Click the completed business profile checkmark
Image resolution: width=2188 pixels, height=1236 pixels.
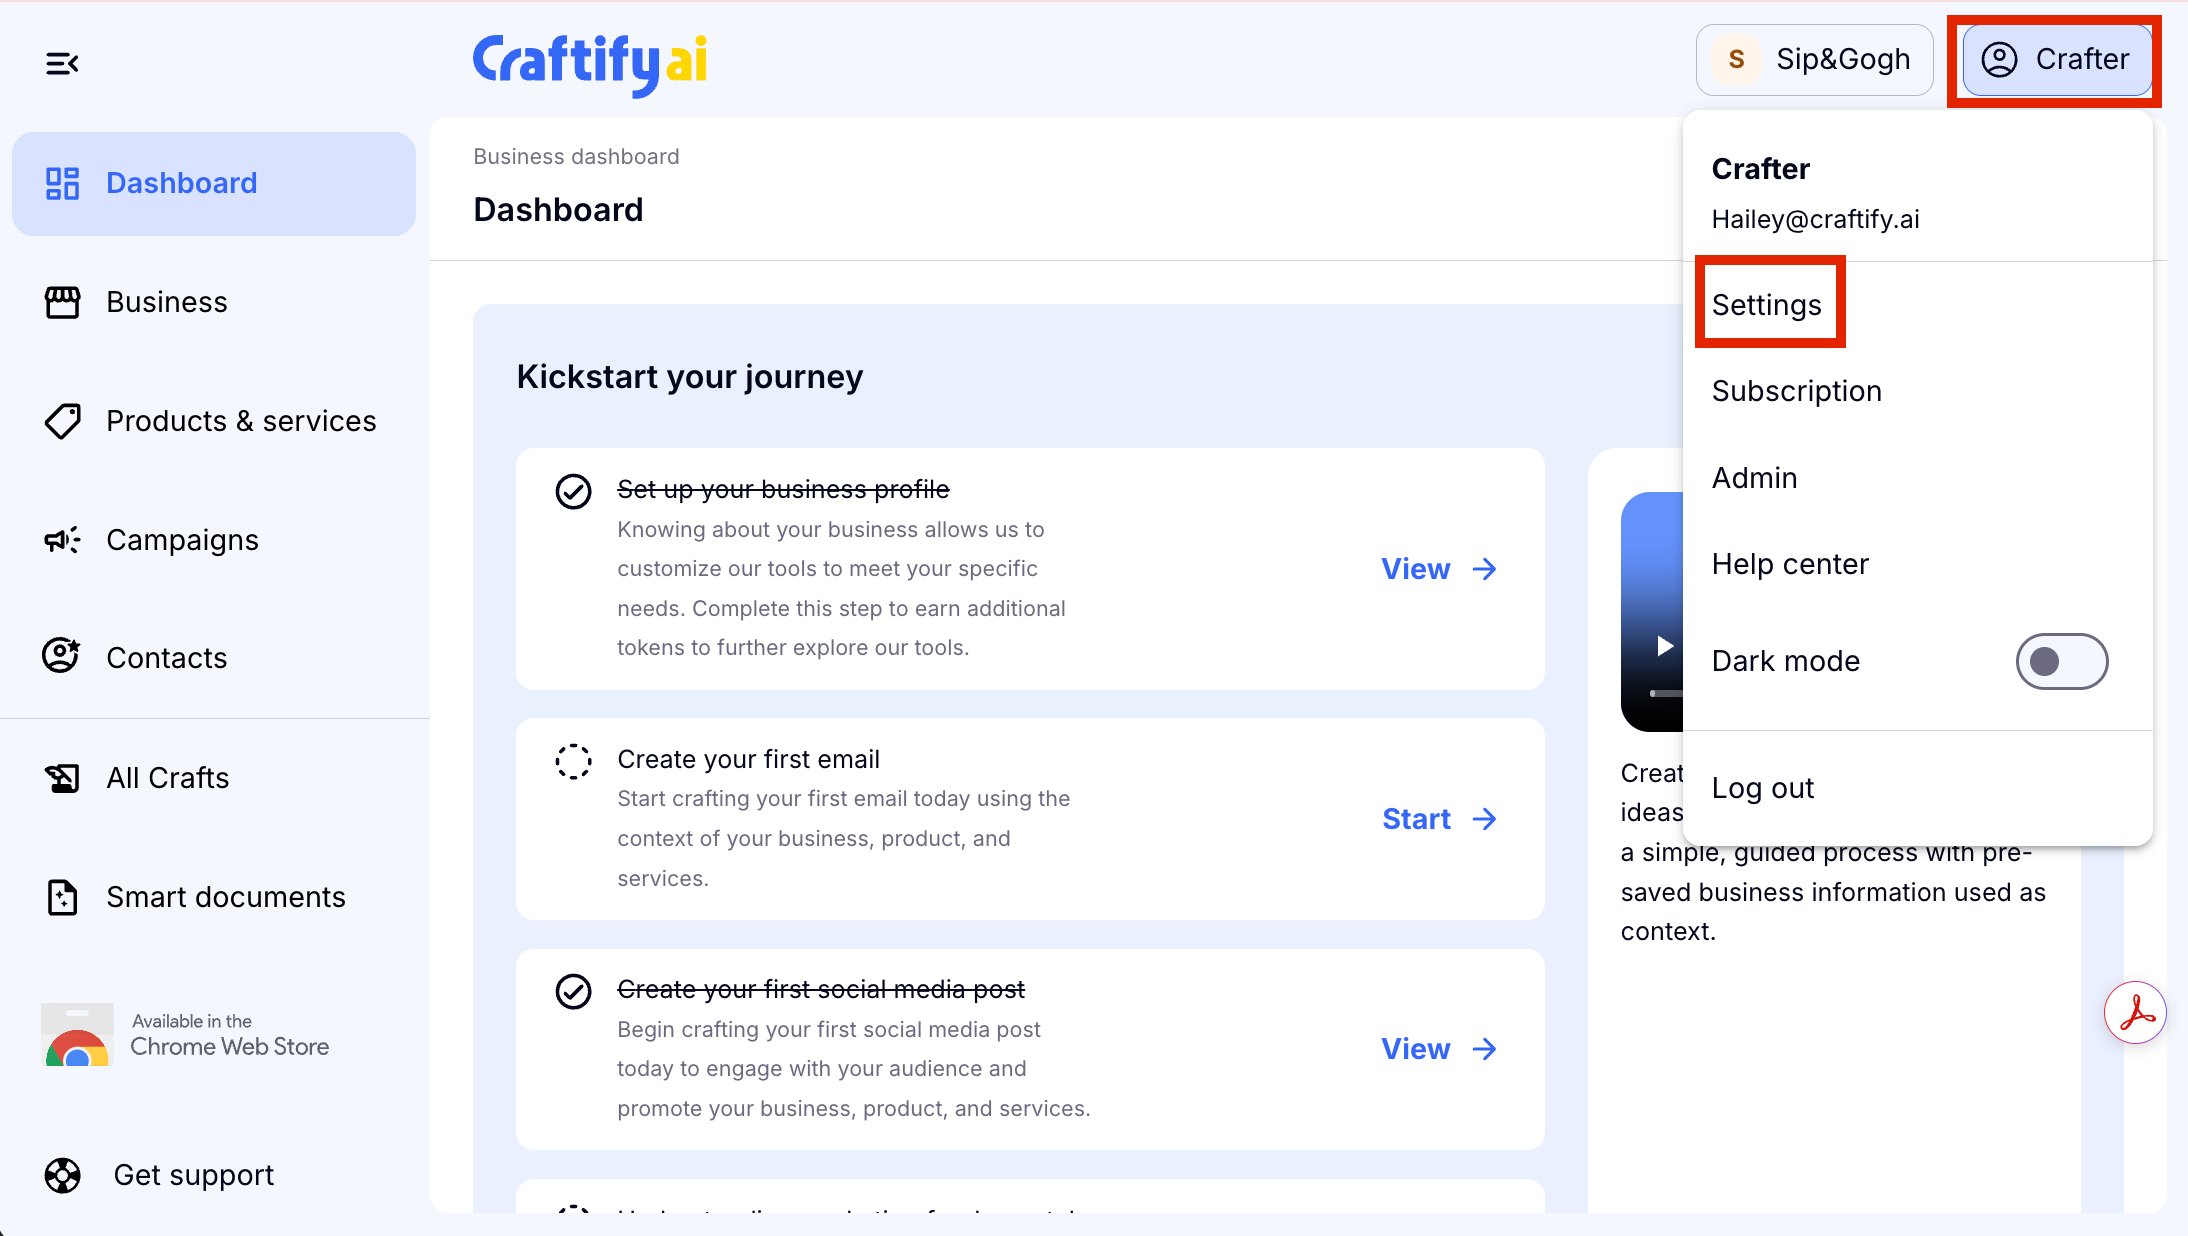pos(574,491)
